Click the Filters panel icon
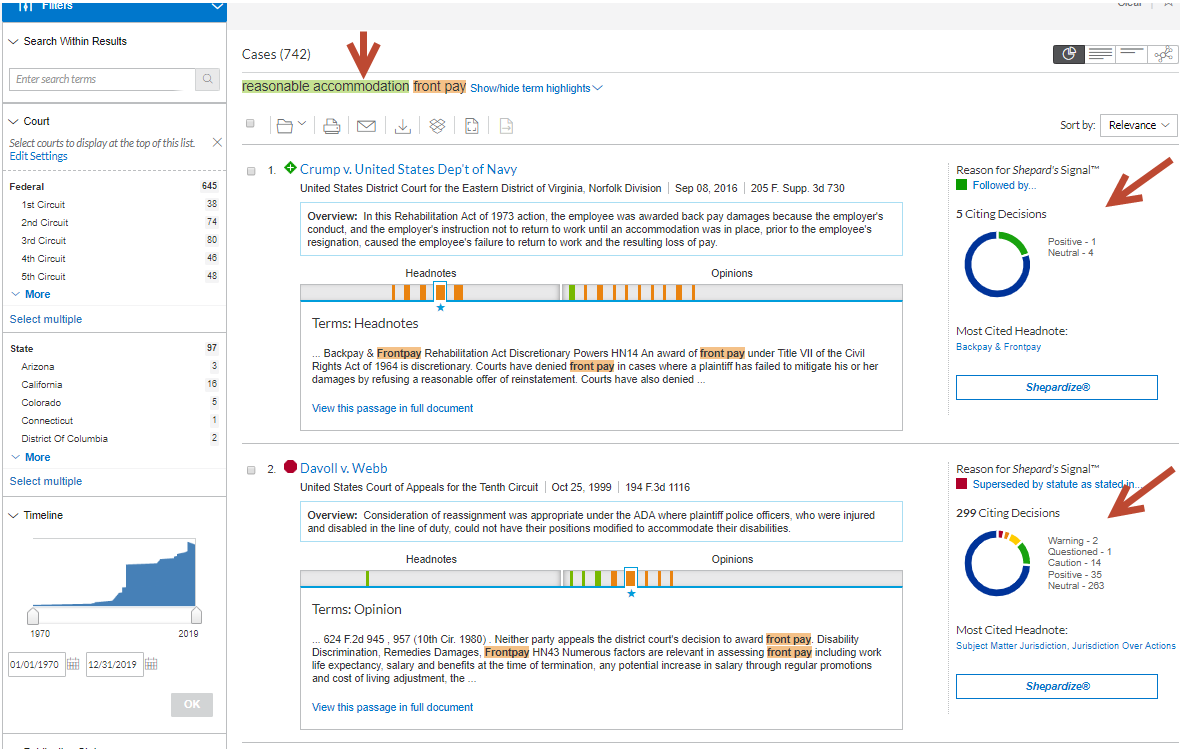This screenshot has width=1180, height=749. click(x=26, y=6)
